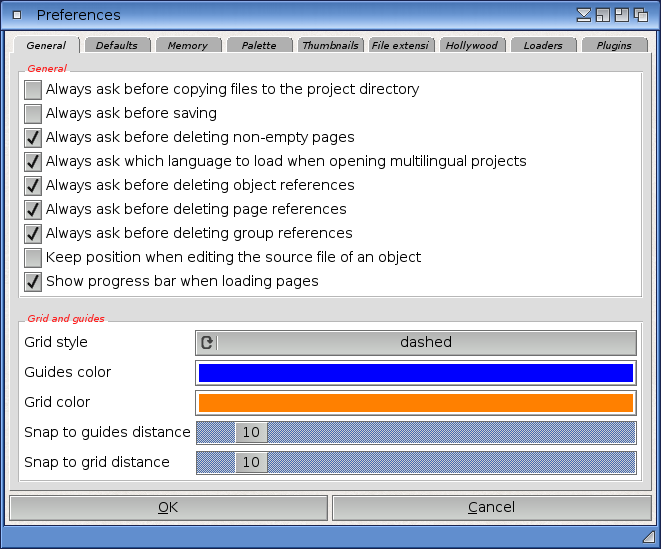Open the blue Guides color swatch

pyautogui.click(x=416, y=373)
